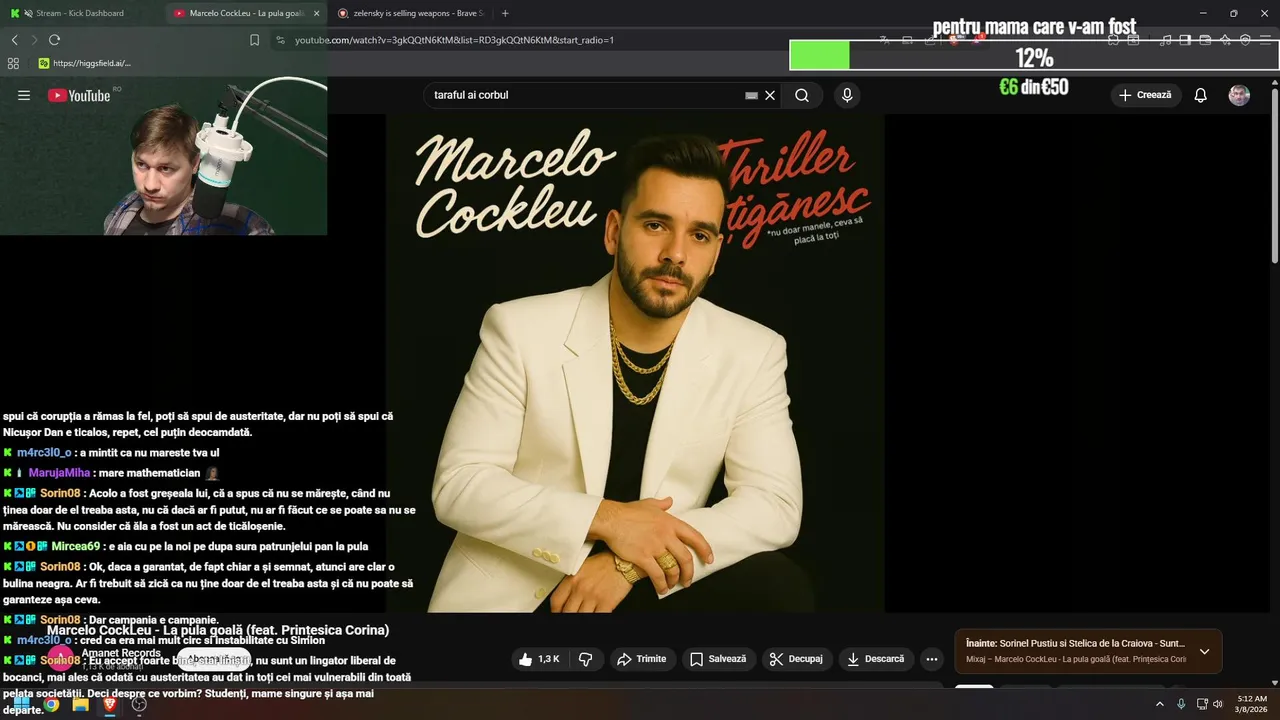The height and width of the screenshot is (720, 1280).
Task: Open Brave VPN shield icon
Action: click(x=1245, y=40)
